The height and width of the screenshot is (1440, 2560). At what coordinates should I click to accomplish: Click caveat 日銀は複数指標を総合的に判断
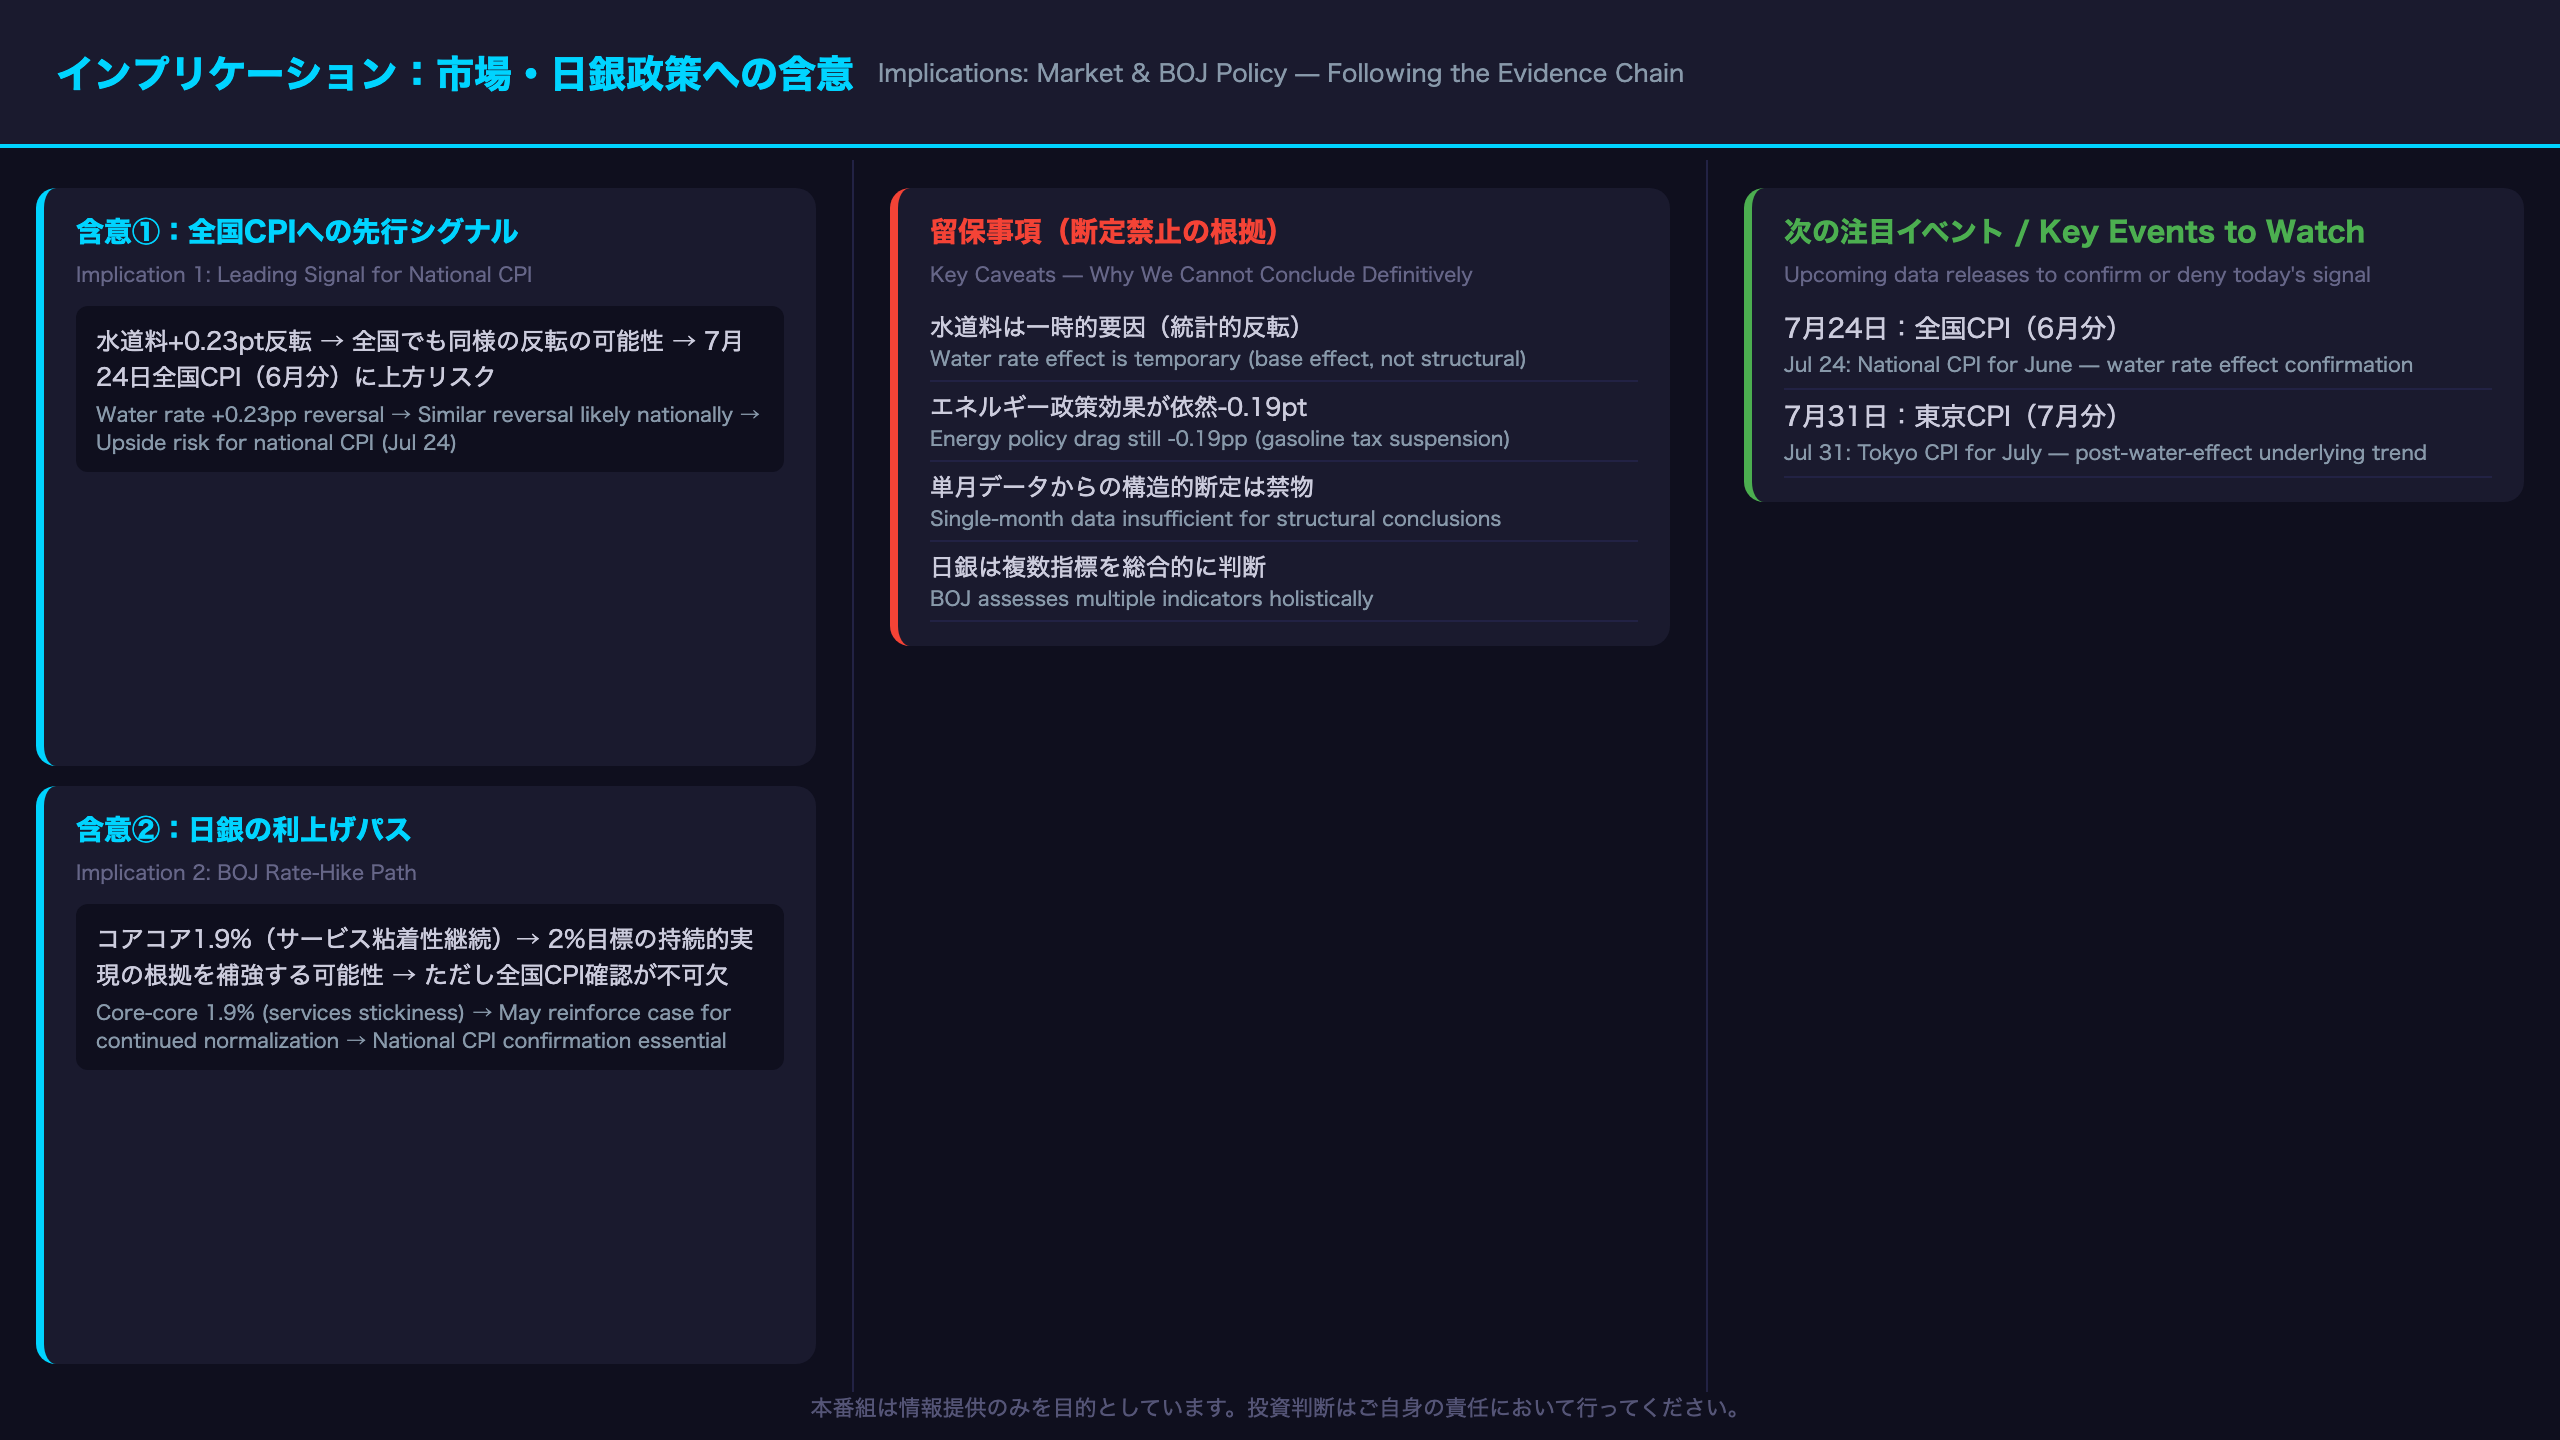[1098, 567]
